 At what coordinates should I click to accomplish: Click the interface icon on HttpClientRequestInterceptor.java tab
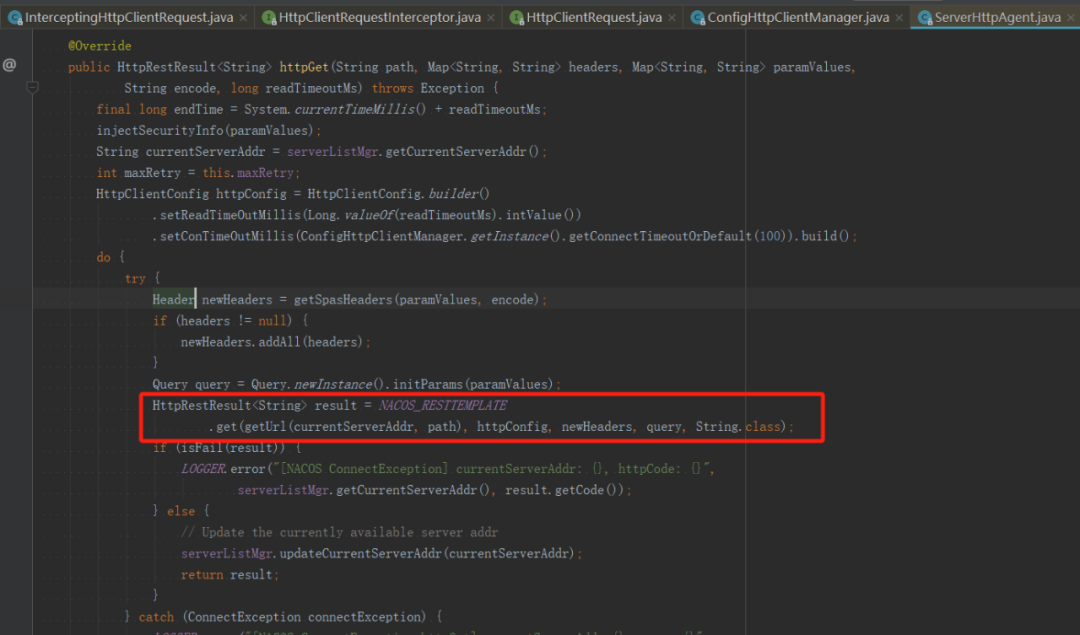click(x=269, y=18)
